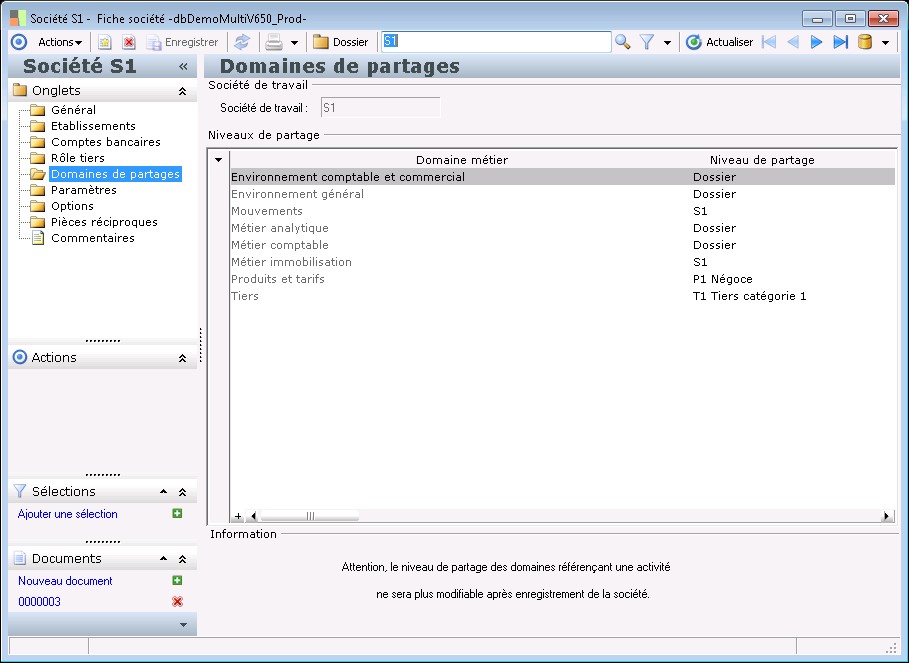
Task: Click the filter funnel icon in toolbar
Action: pos(647,42)
